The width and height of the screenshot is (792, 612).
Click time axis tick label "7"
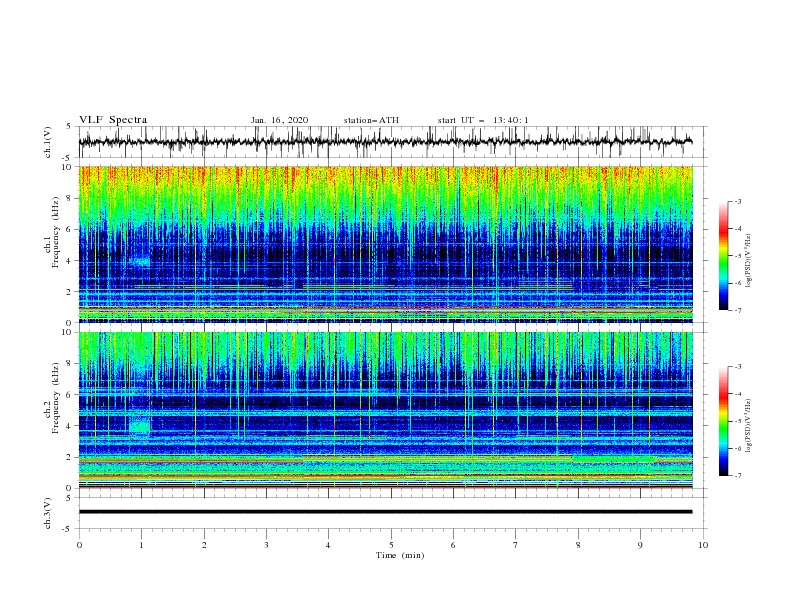[516, 545]
